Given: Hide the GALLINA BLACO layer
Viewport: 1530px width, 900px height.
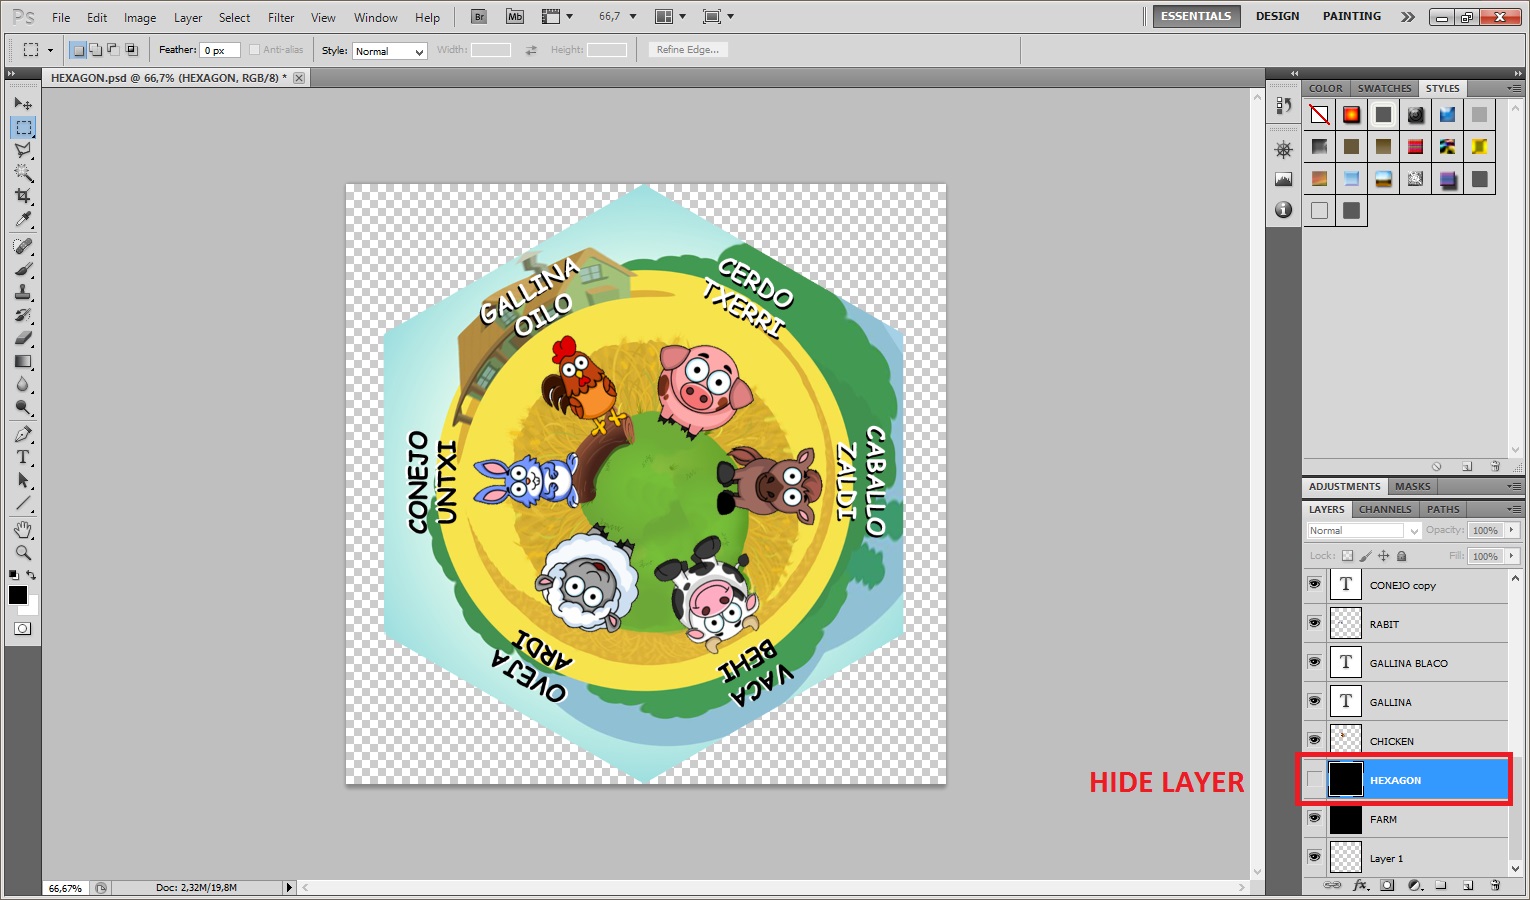Looking at the screenshot, I should point(1314,662).
